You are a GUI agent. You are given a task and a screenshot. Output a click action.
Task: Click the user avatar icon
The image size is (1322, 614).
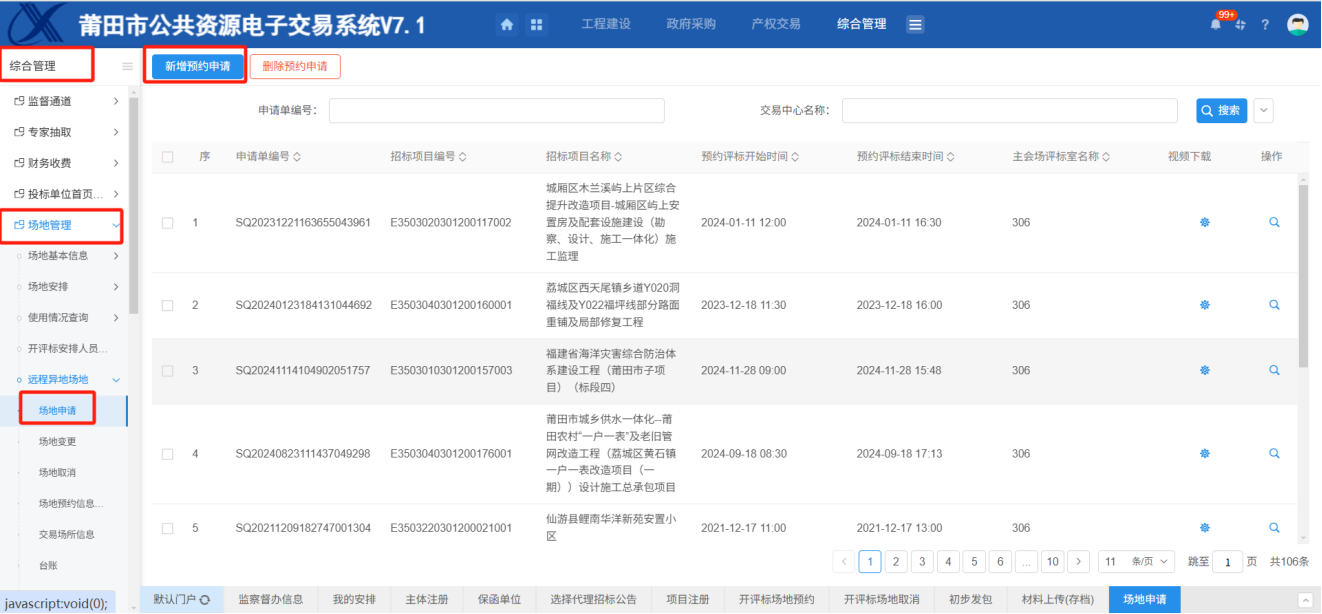pyautogui.click(x=1298, y=25)
